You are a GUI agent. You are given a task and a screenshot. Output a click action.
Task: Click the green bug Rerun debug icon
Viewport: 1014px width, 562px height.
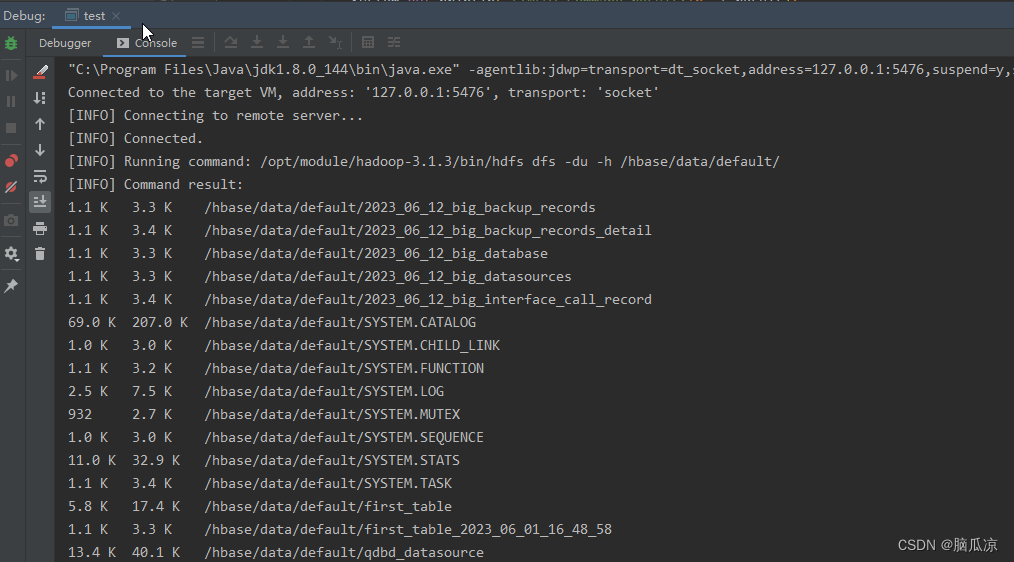click(x=11, y=43)
